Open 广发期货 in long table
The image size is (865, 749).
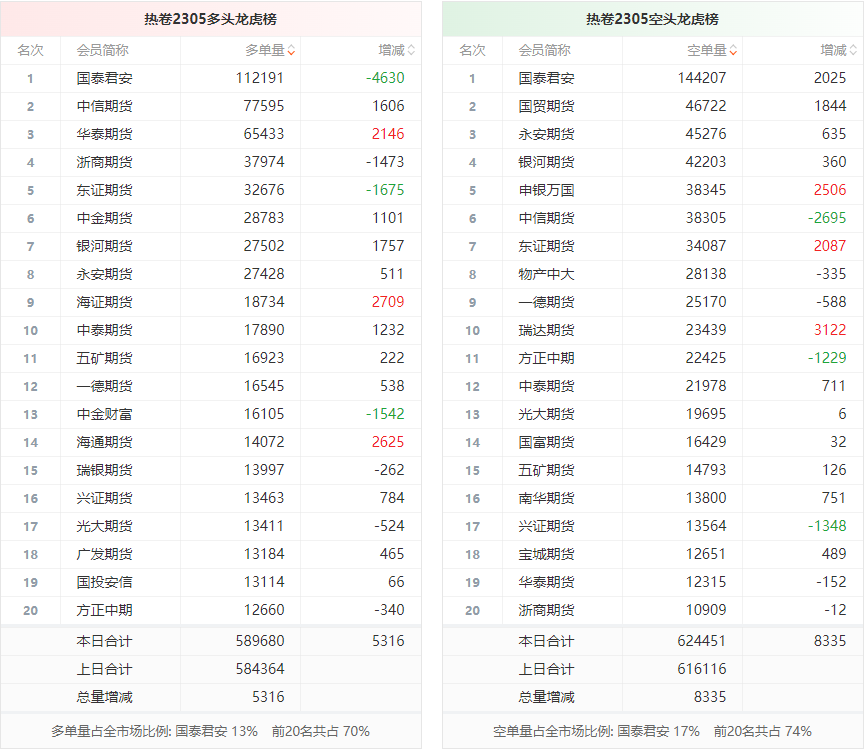pos(104,554)
